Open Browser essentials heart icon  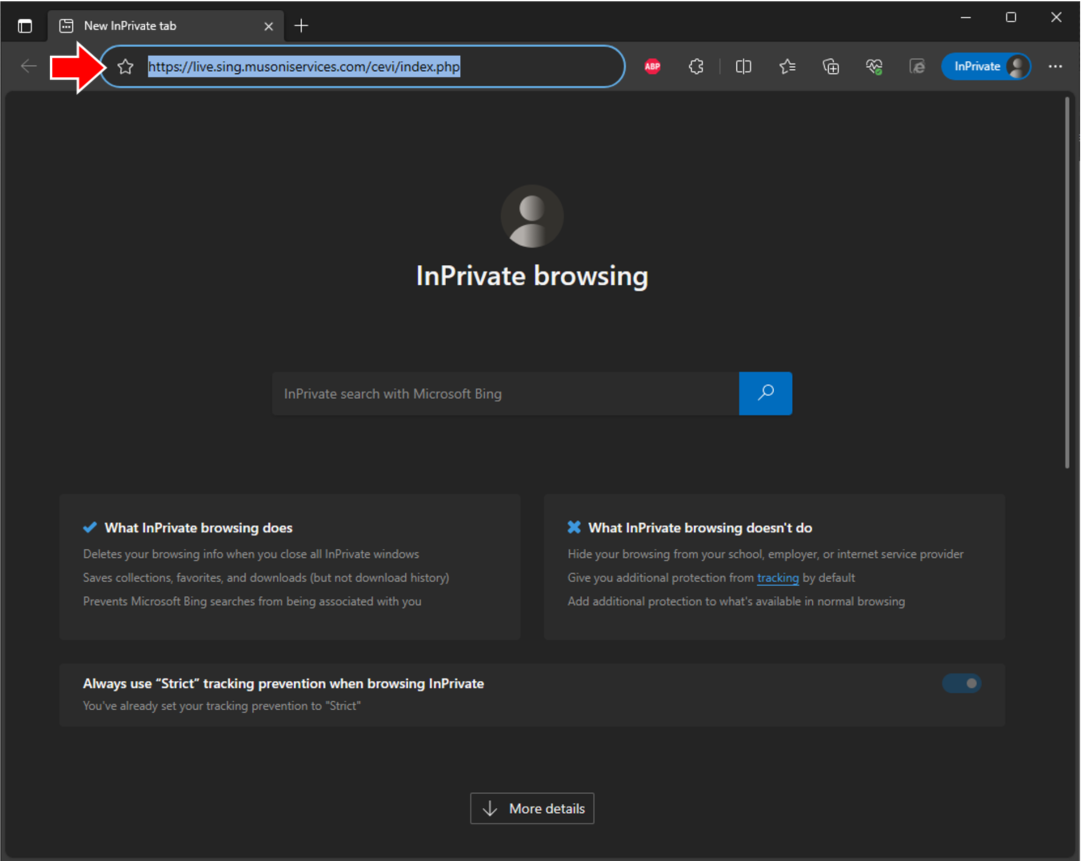pyautogui.click(x=874, y=67)
